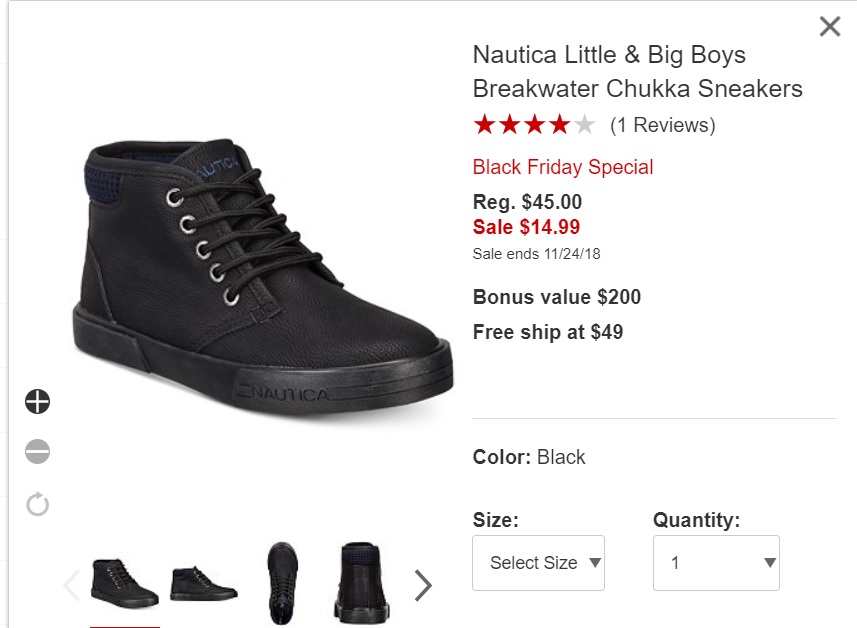Screen dimensions: 857x628
Task: Reset the image view with the refresh icon
Action: point(37,504)
